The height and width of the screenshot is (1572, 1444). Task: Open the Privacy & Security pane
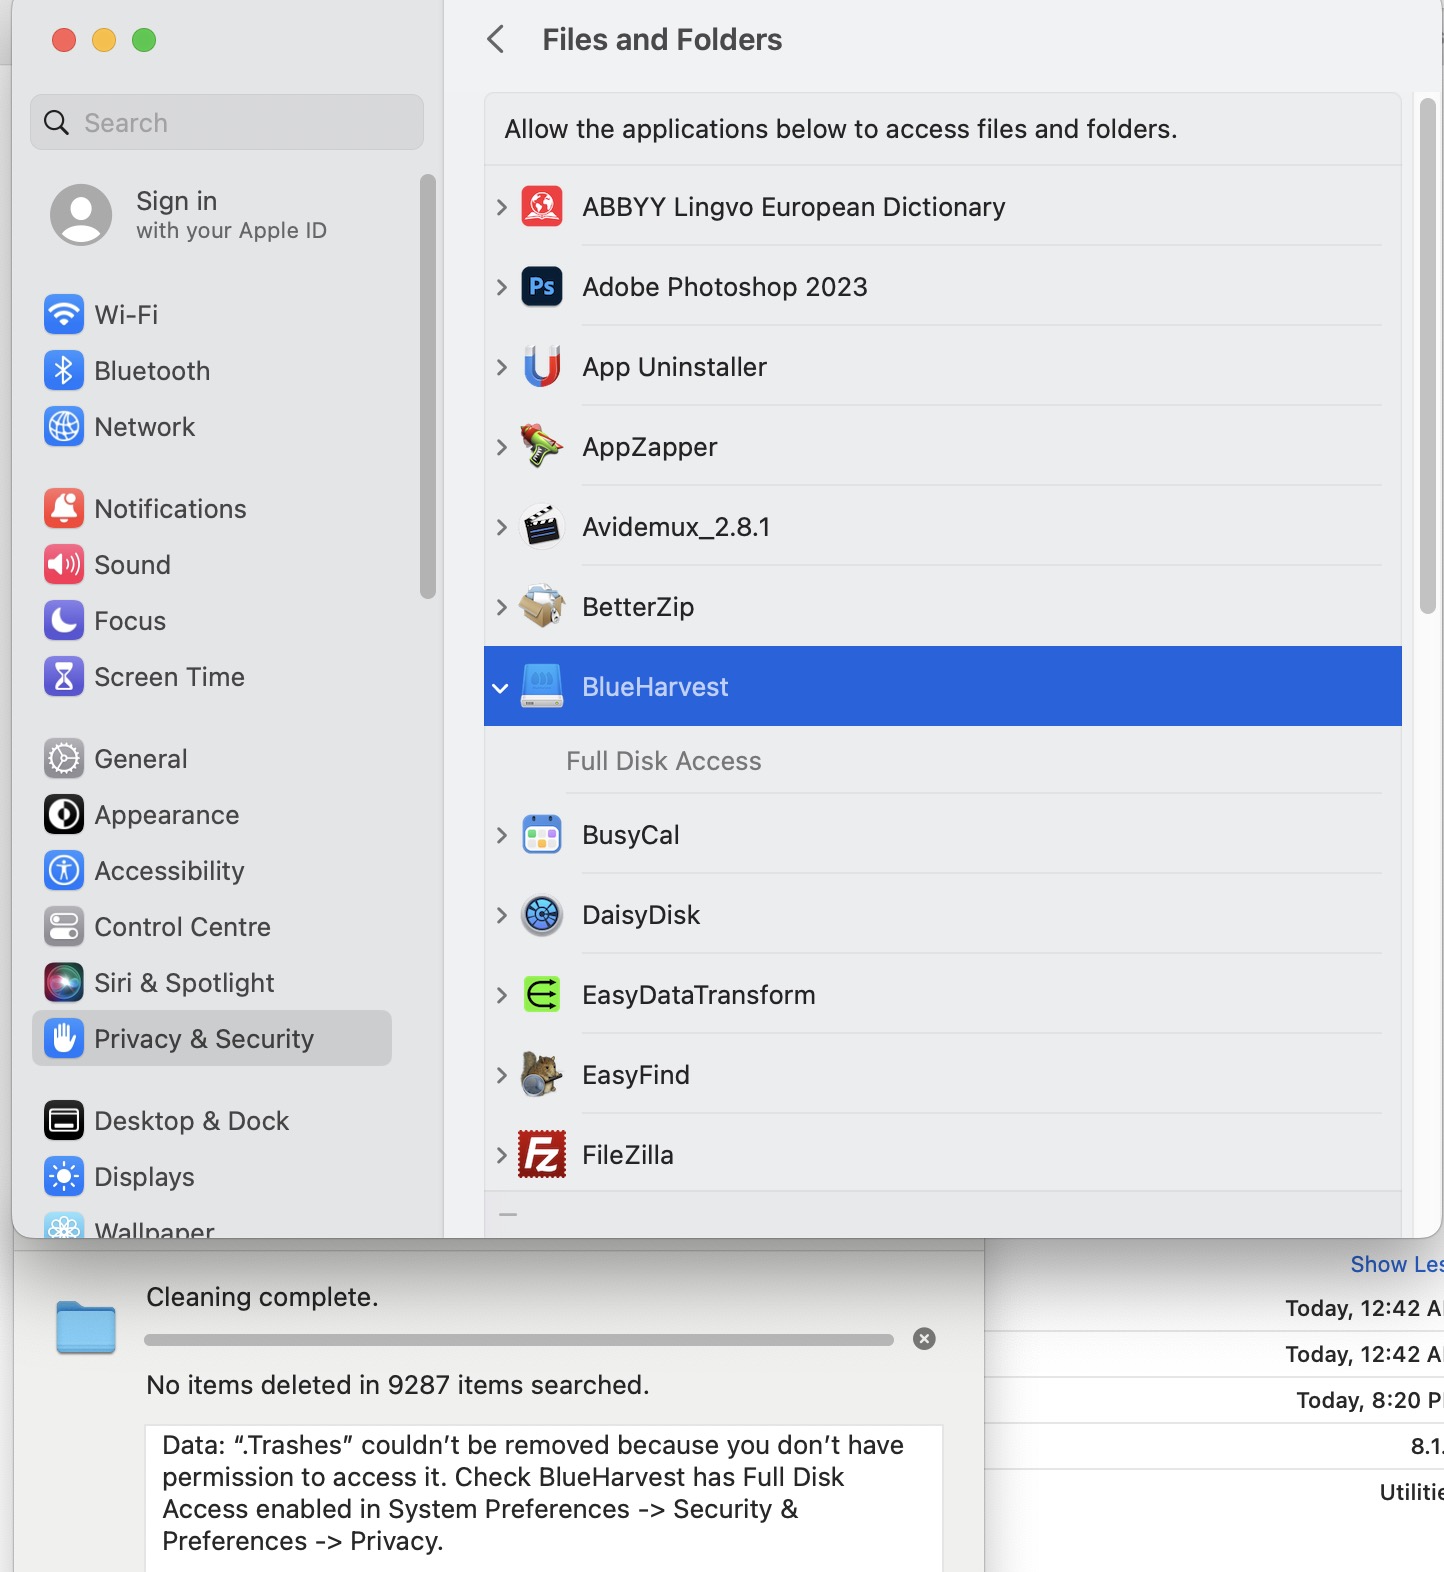(212, 1038)
